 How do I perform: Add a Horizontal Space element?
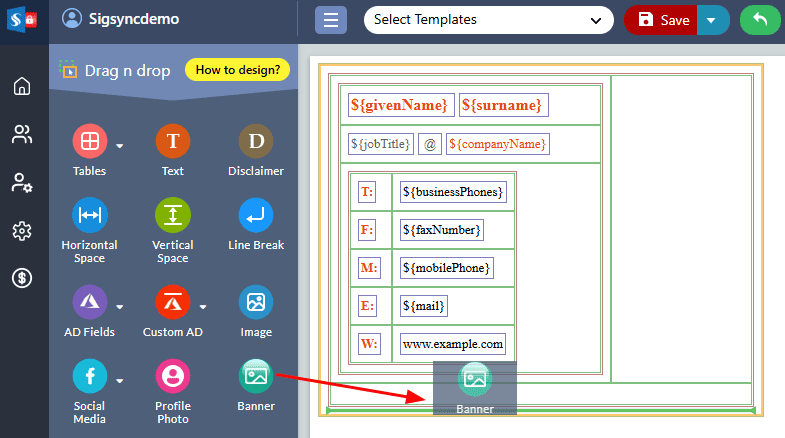click(90, 215)
